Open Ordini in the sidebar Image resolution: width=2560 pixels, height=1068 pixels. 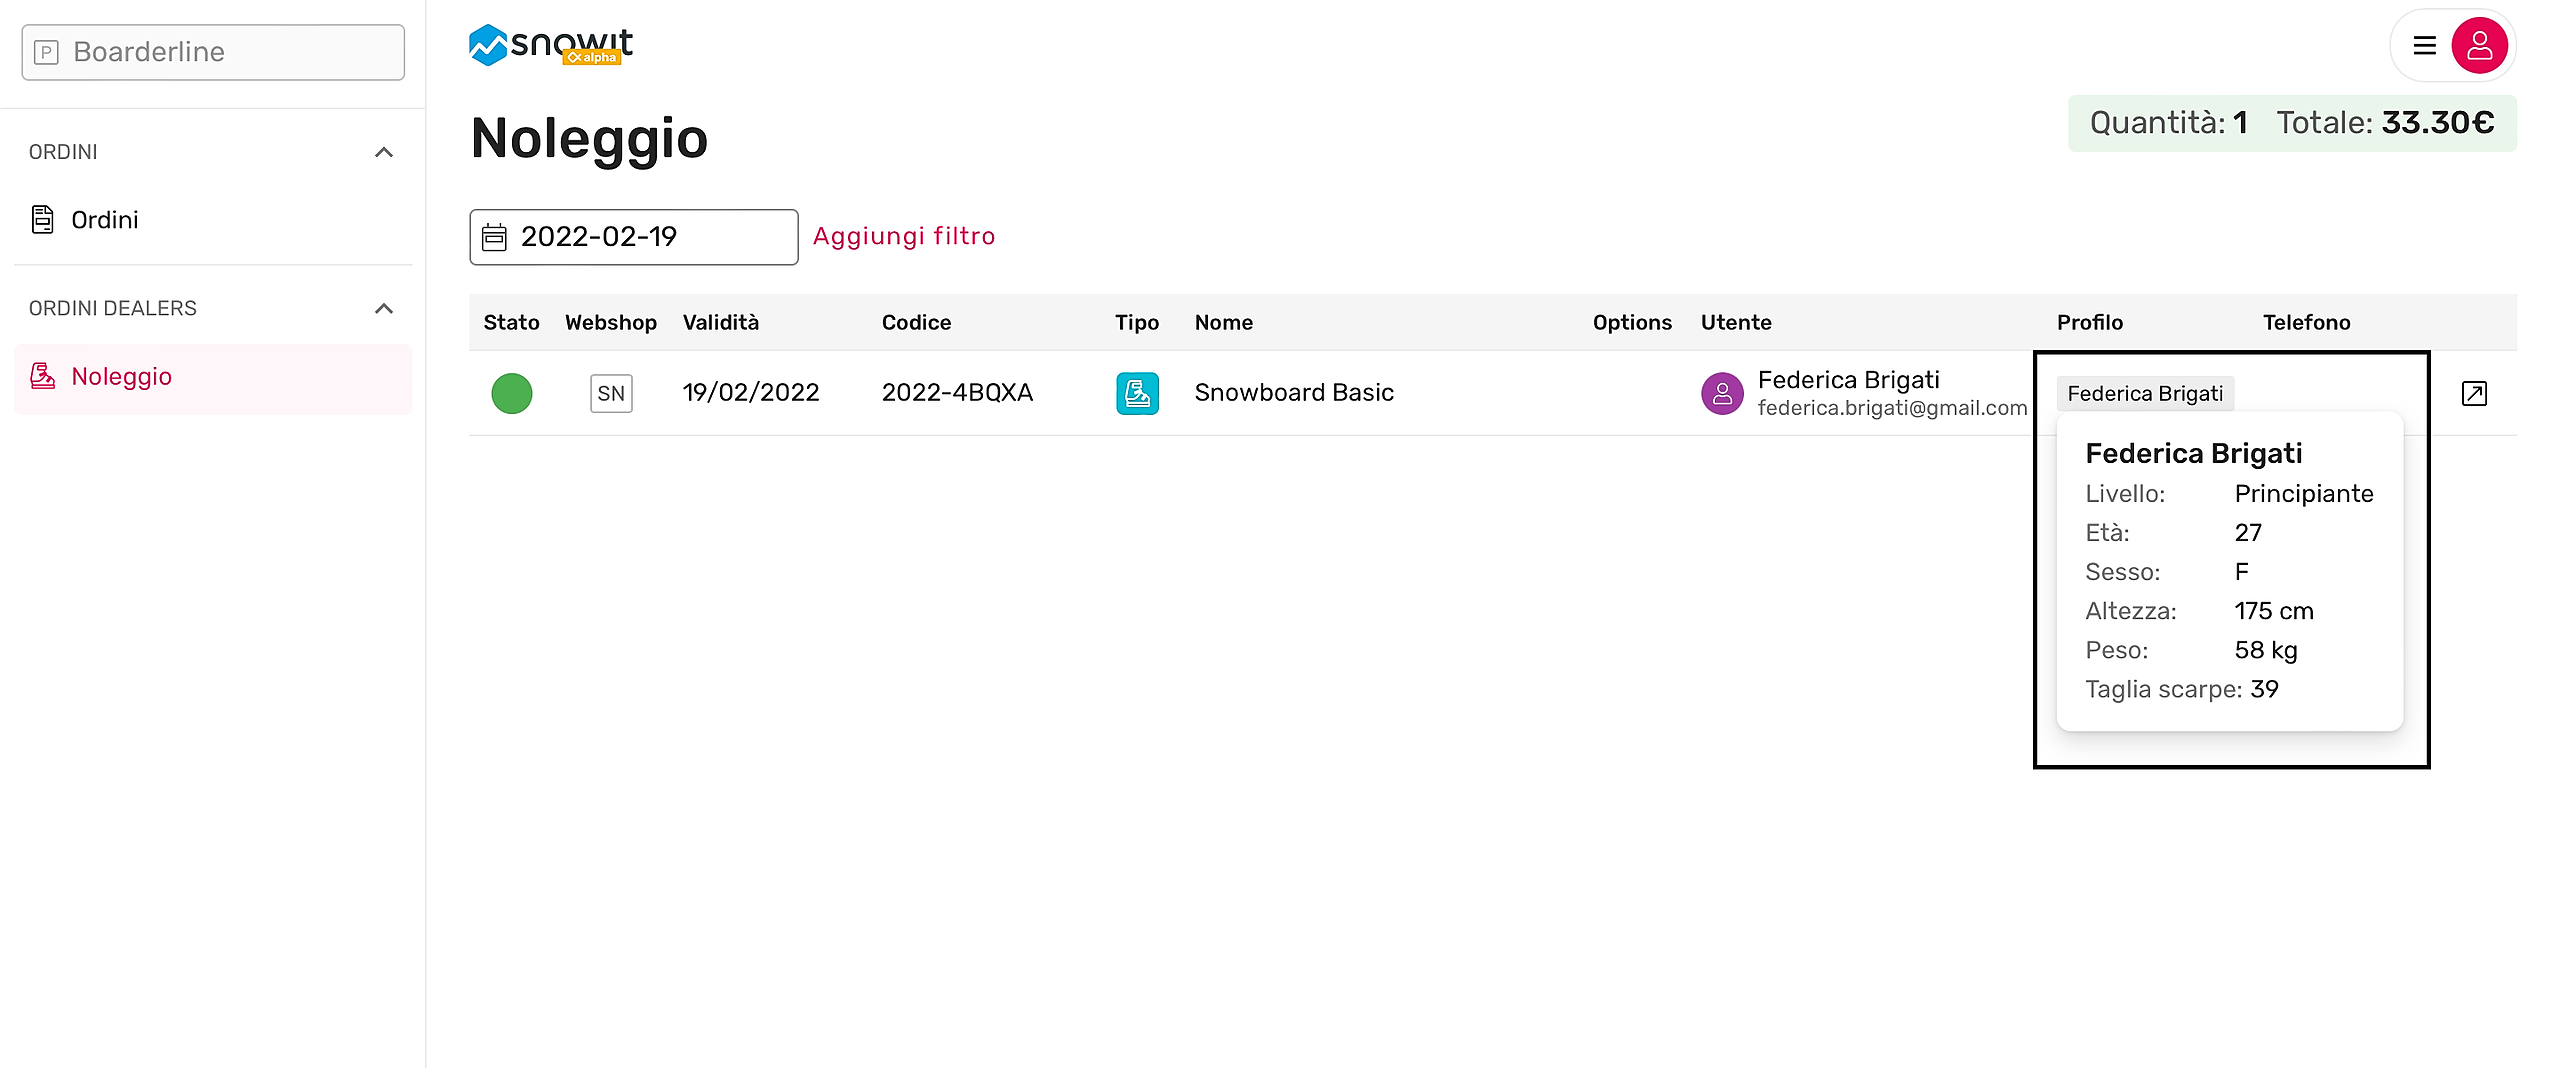104,220
